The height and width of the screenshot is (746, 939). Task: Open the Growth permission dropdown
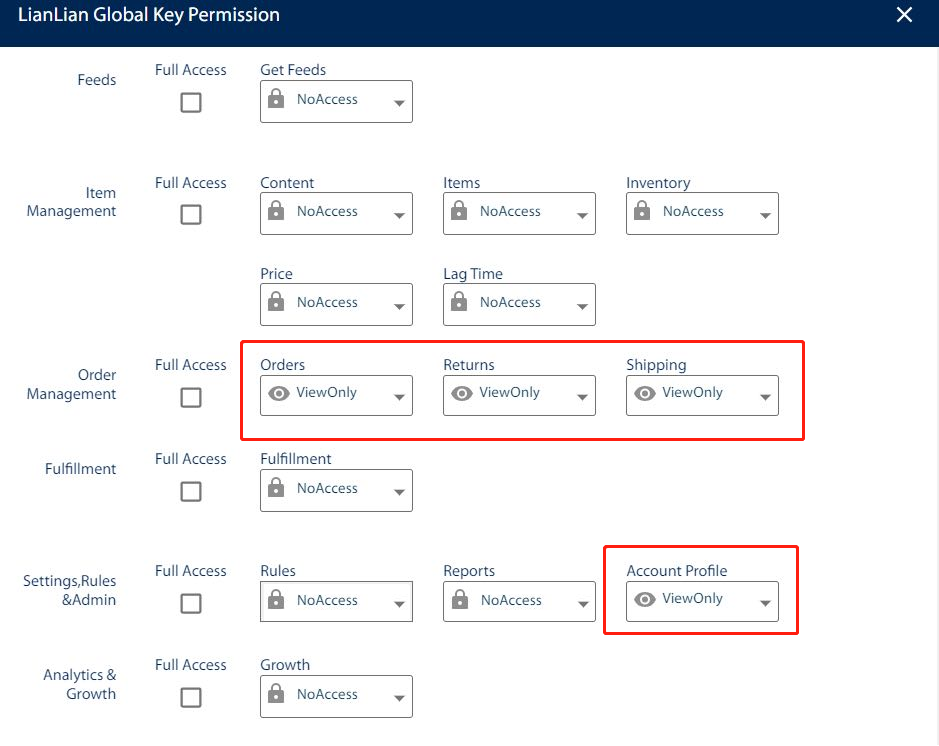[x=336, y=695]
